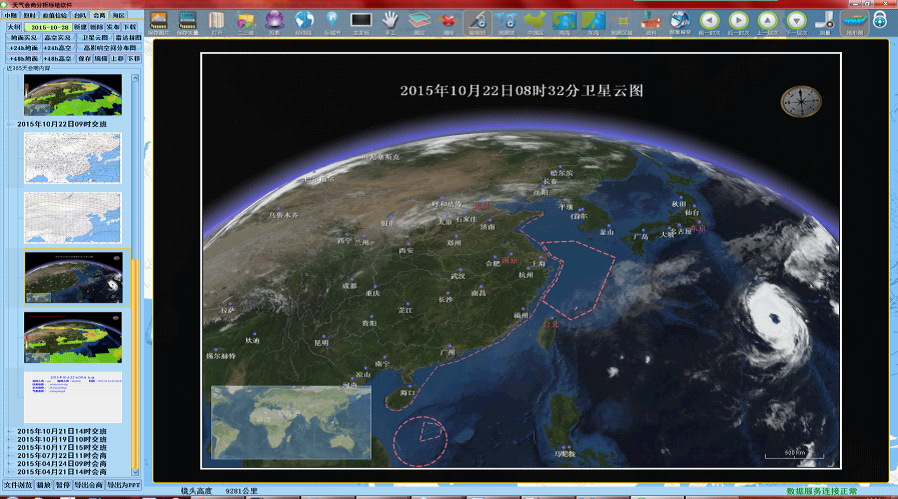
Task: Click the 发布 (Publish) button
Action: coord(113,27)
